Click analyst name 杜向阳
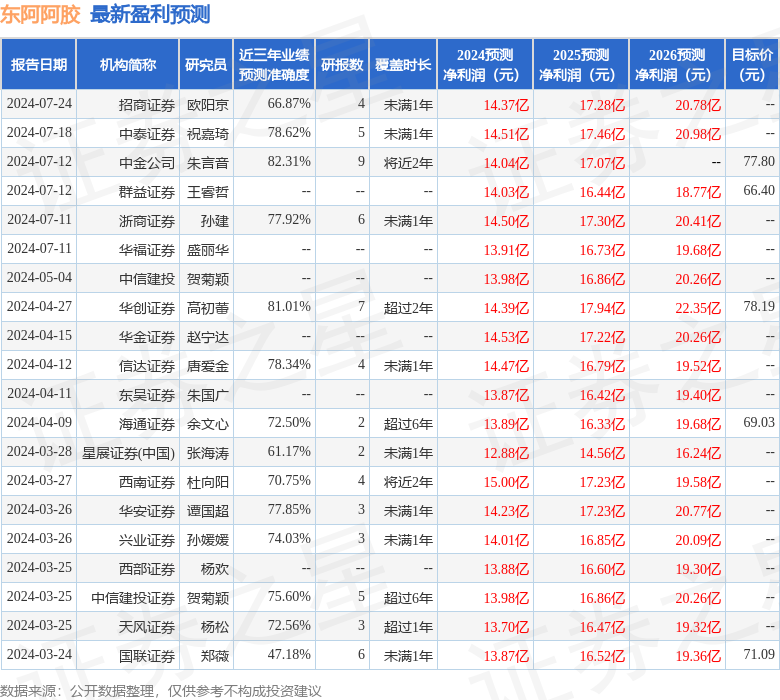 coord(207,482)
